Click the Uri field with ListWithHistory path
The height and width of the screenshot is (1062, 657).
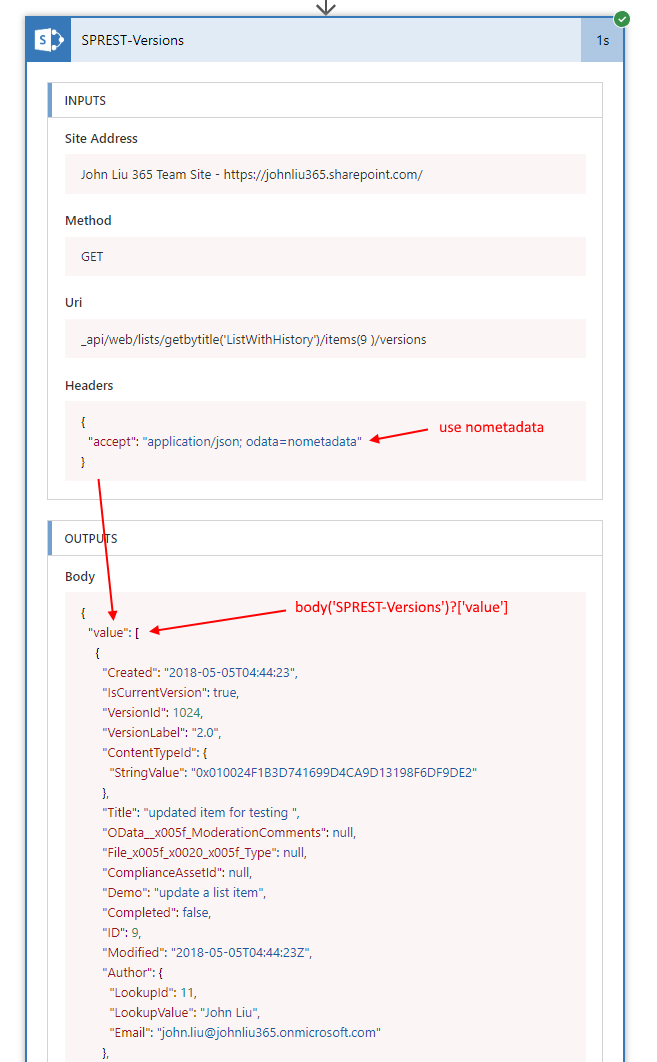click(x=325, y=339)
